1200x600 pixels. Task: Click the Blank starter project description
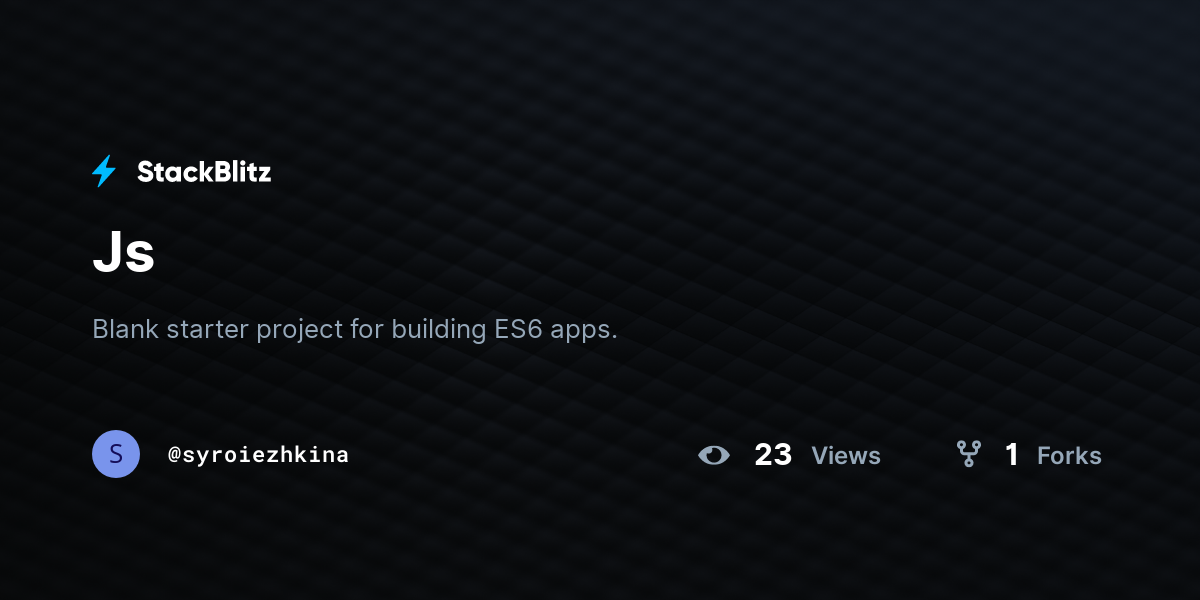pyautogui.click(x=355, y=329)
